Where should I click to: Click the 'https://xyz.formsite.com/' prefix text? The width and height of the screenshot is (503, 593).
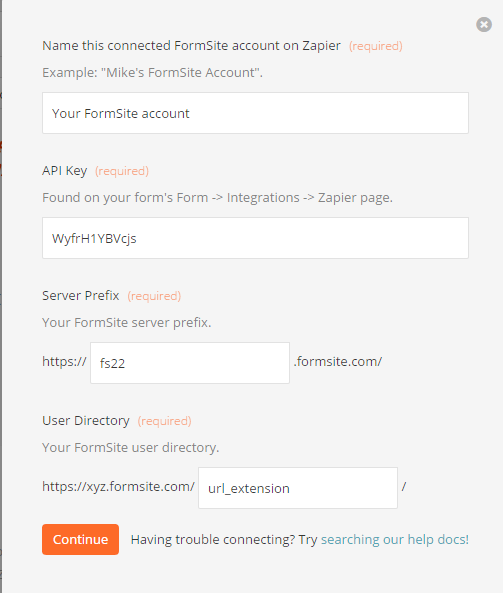coord(118,486)
